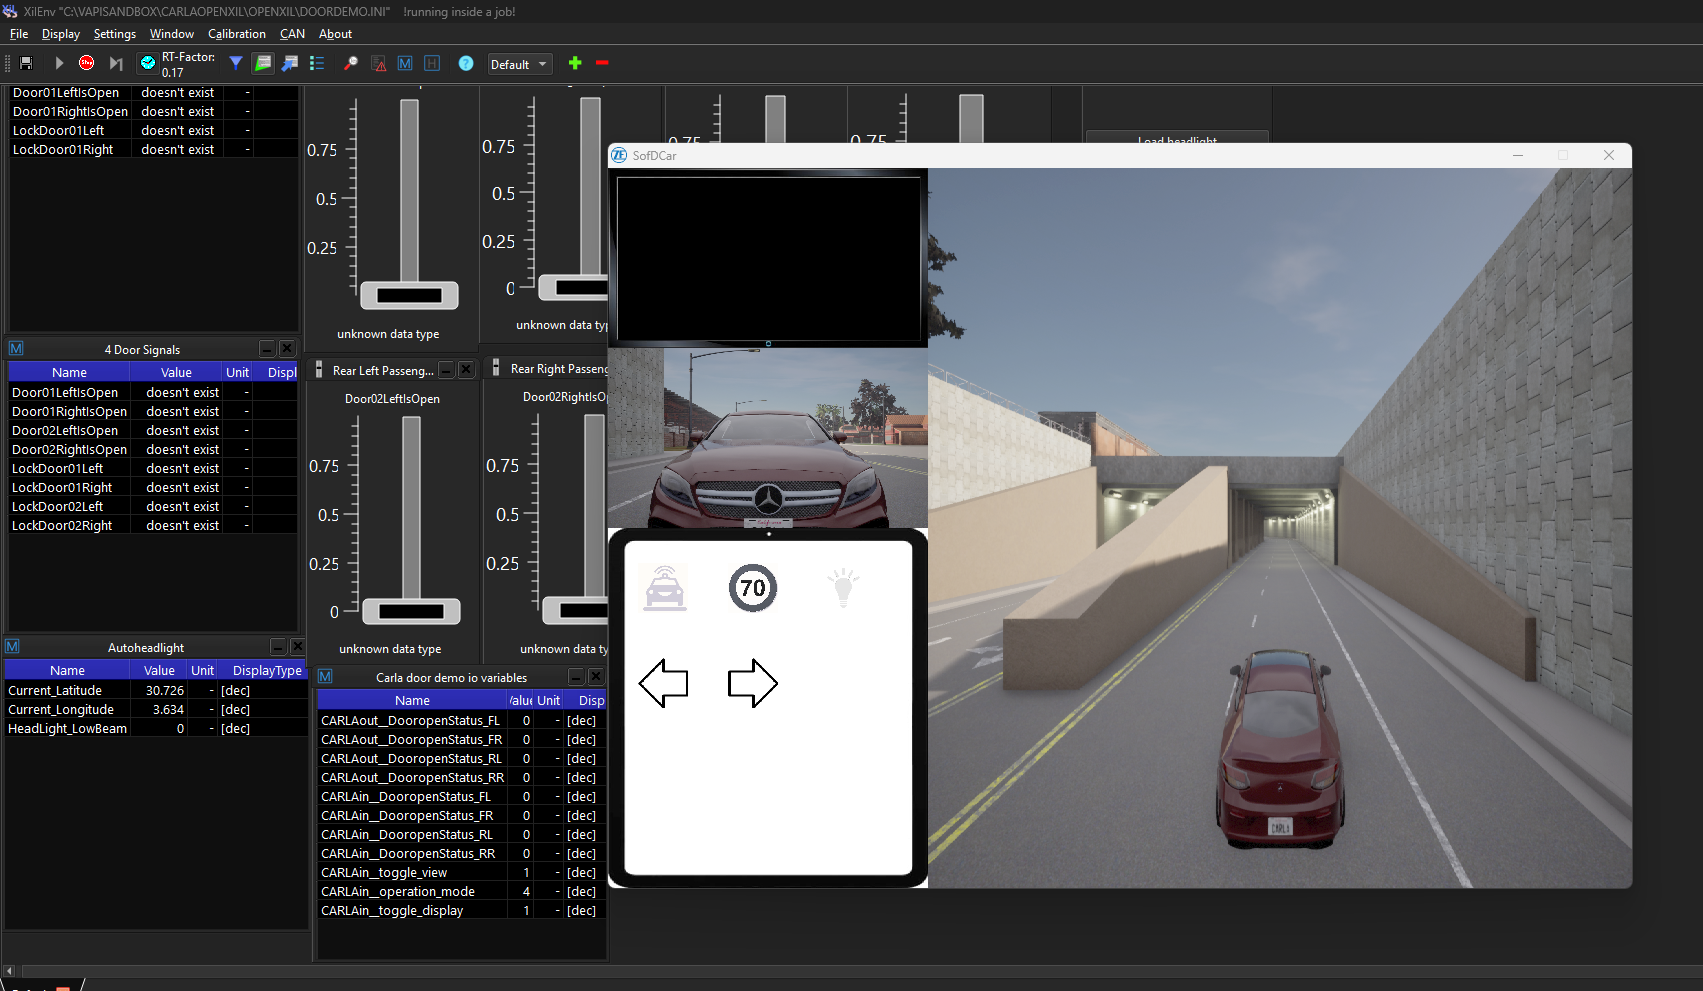Start the simulation with the Play icon
The width and height of the screenshot is (1703, 991).
tap(58, 62)
